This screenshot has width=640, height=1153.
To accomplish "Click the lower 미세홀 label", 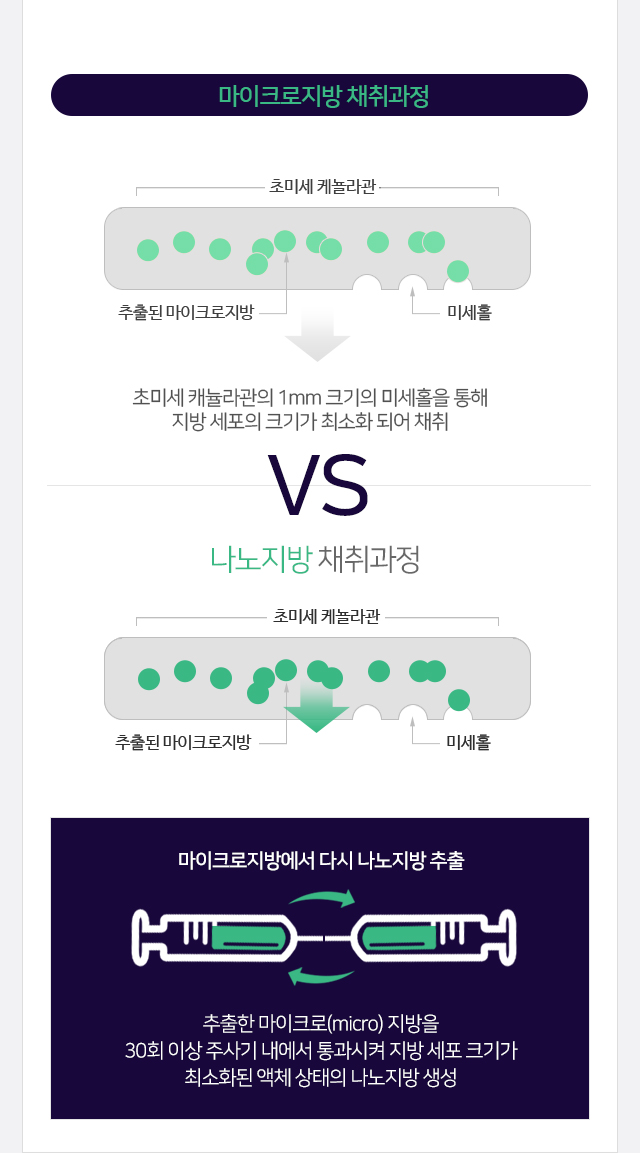I will [x=469, y=743].
